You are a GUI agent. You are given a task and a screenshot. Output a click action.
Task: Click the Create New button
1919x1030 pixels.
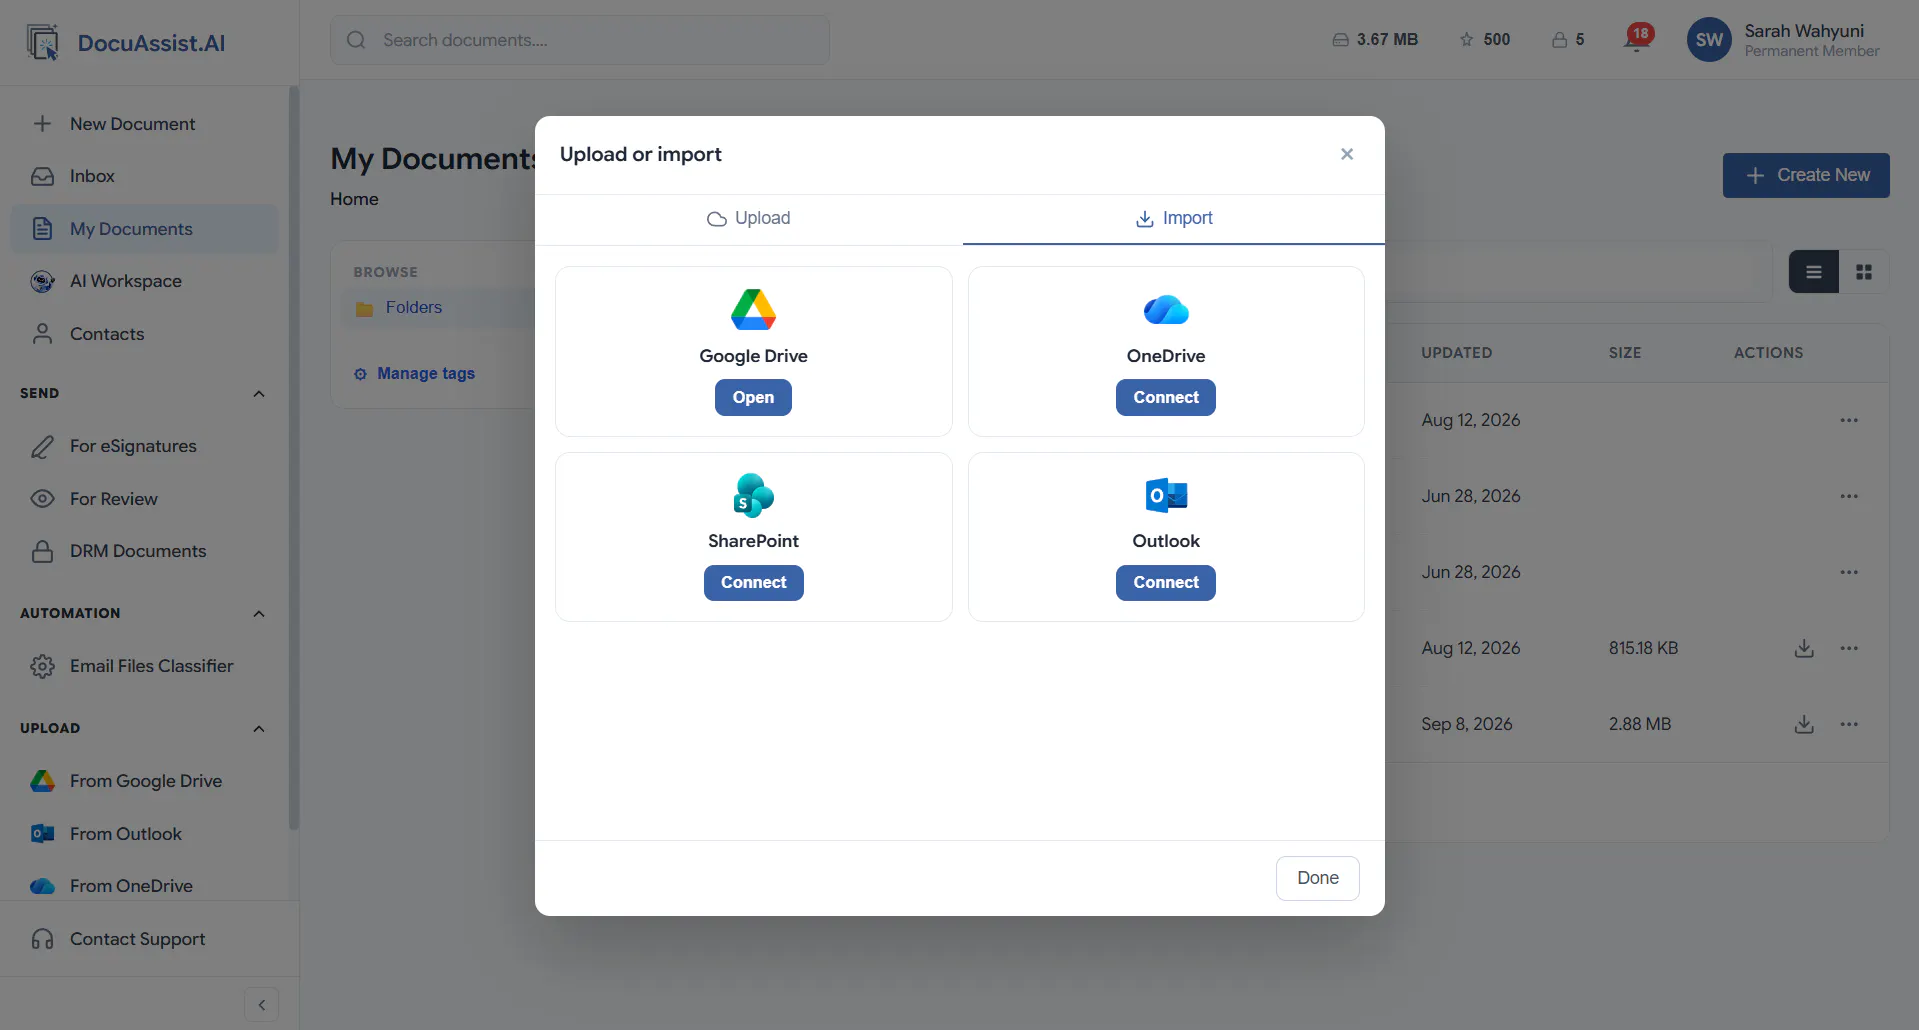coord(1806,175)
